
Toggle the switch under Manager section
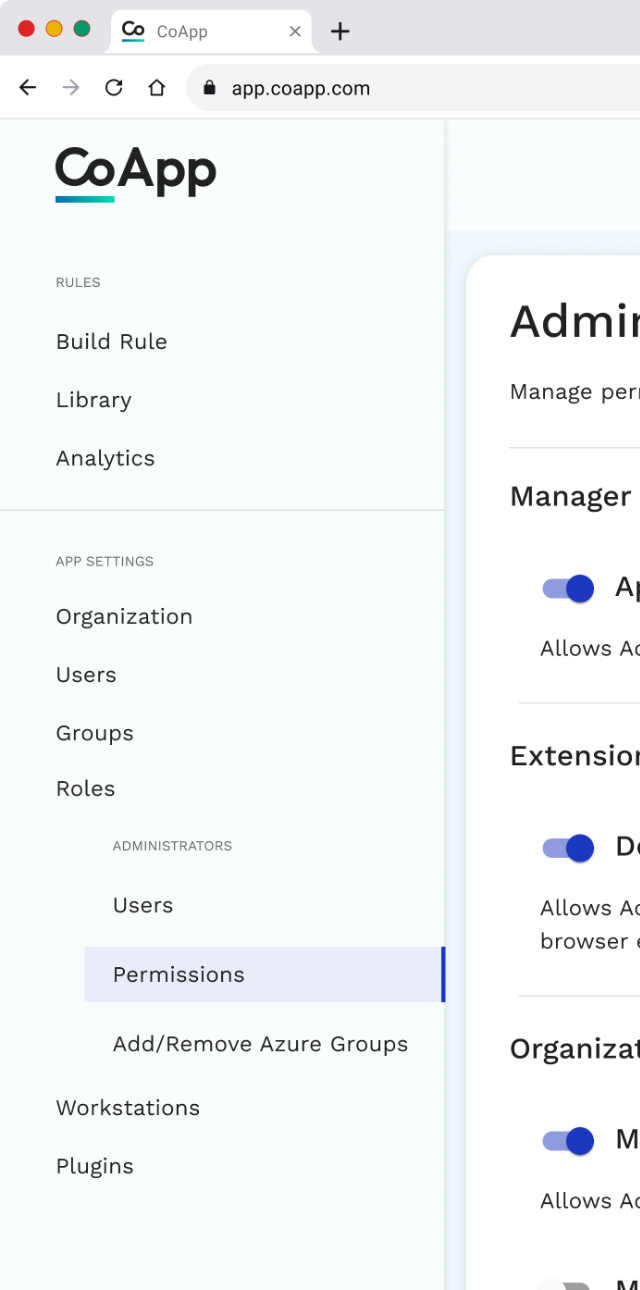[x=568, y=588]
